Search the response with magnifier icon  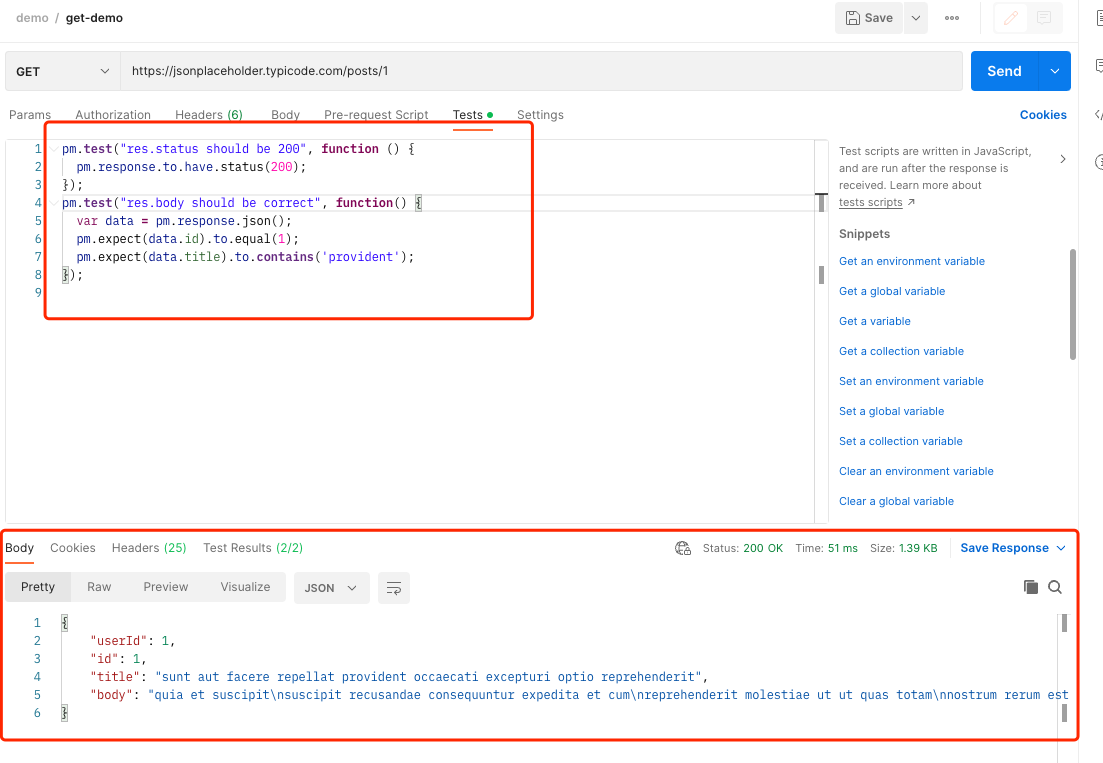click(1054, 587)
